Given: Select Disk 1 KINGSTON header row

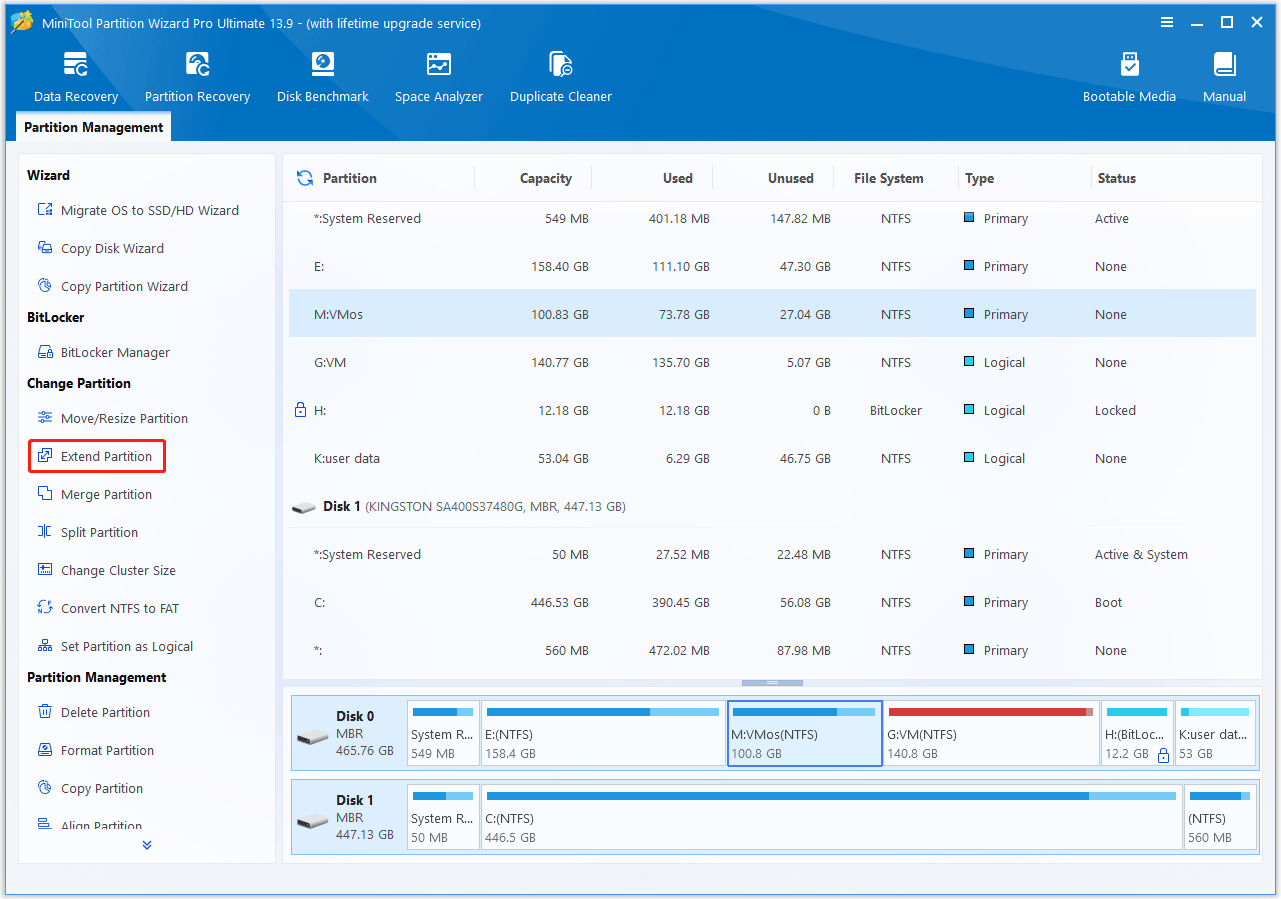Looking at the screenshot, I should [772, 506].
